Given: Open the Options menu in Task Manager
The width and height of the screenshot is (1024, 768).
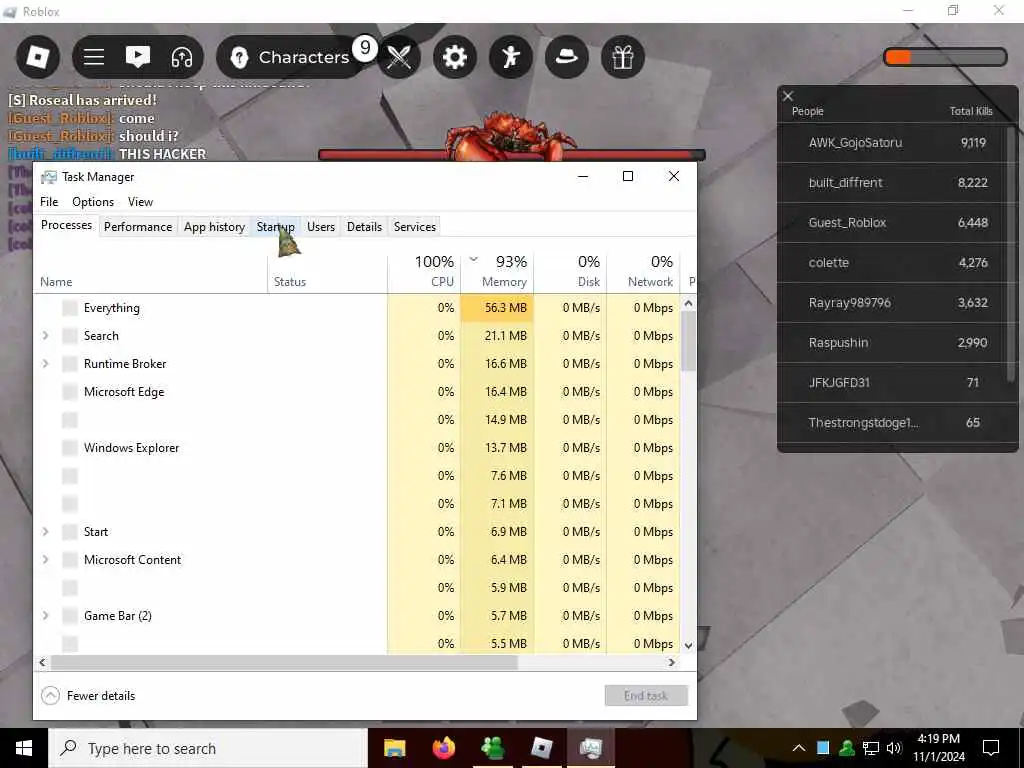Looking at the screenshot, I should click(x=93, y=202).
